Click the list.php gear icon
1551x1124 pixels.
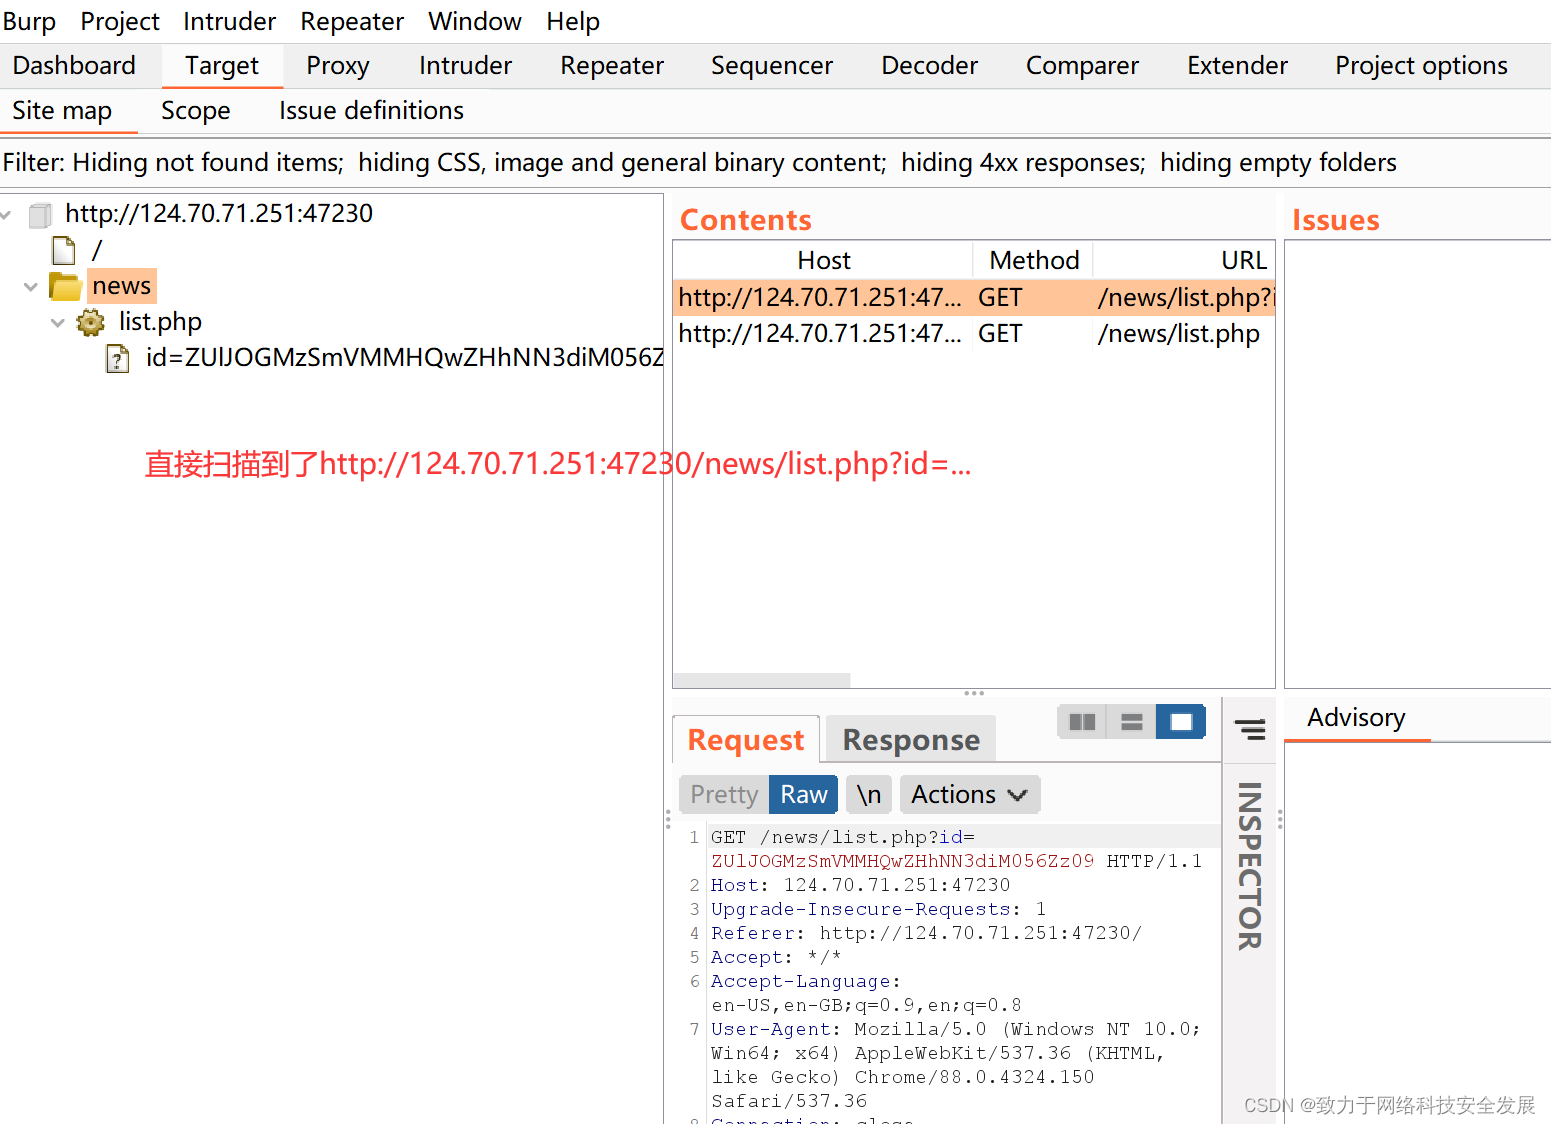(91, 322)
